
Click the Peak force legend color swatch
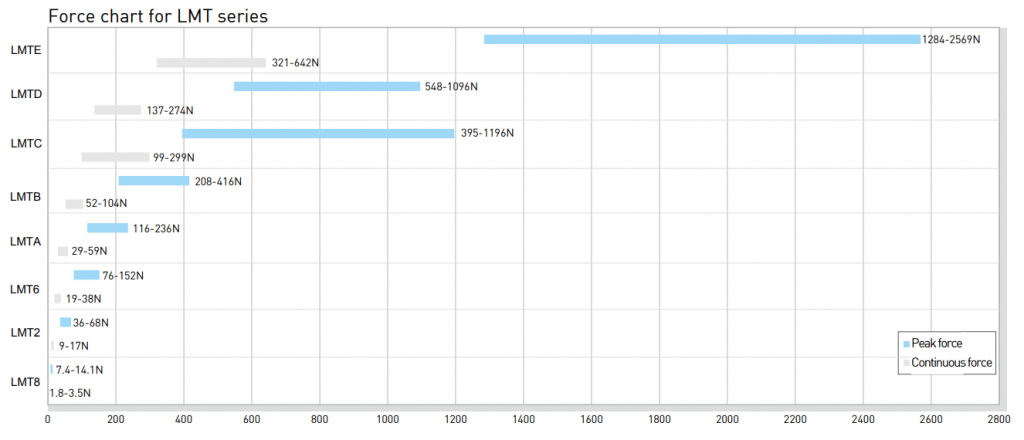point(906,344)
